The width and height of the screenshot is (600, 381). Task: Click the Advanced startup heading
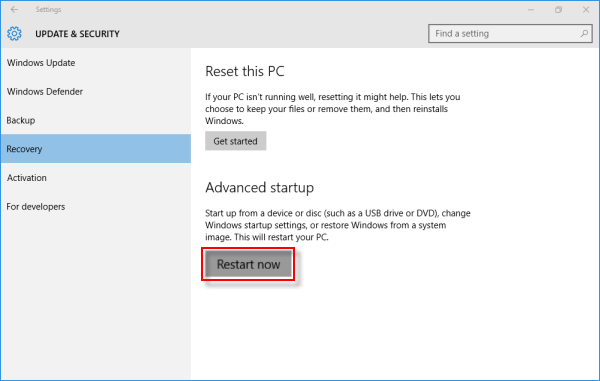pos(259,188)
